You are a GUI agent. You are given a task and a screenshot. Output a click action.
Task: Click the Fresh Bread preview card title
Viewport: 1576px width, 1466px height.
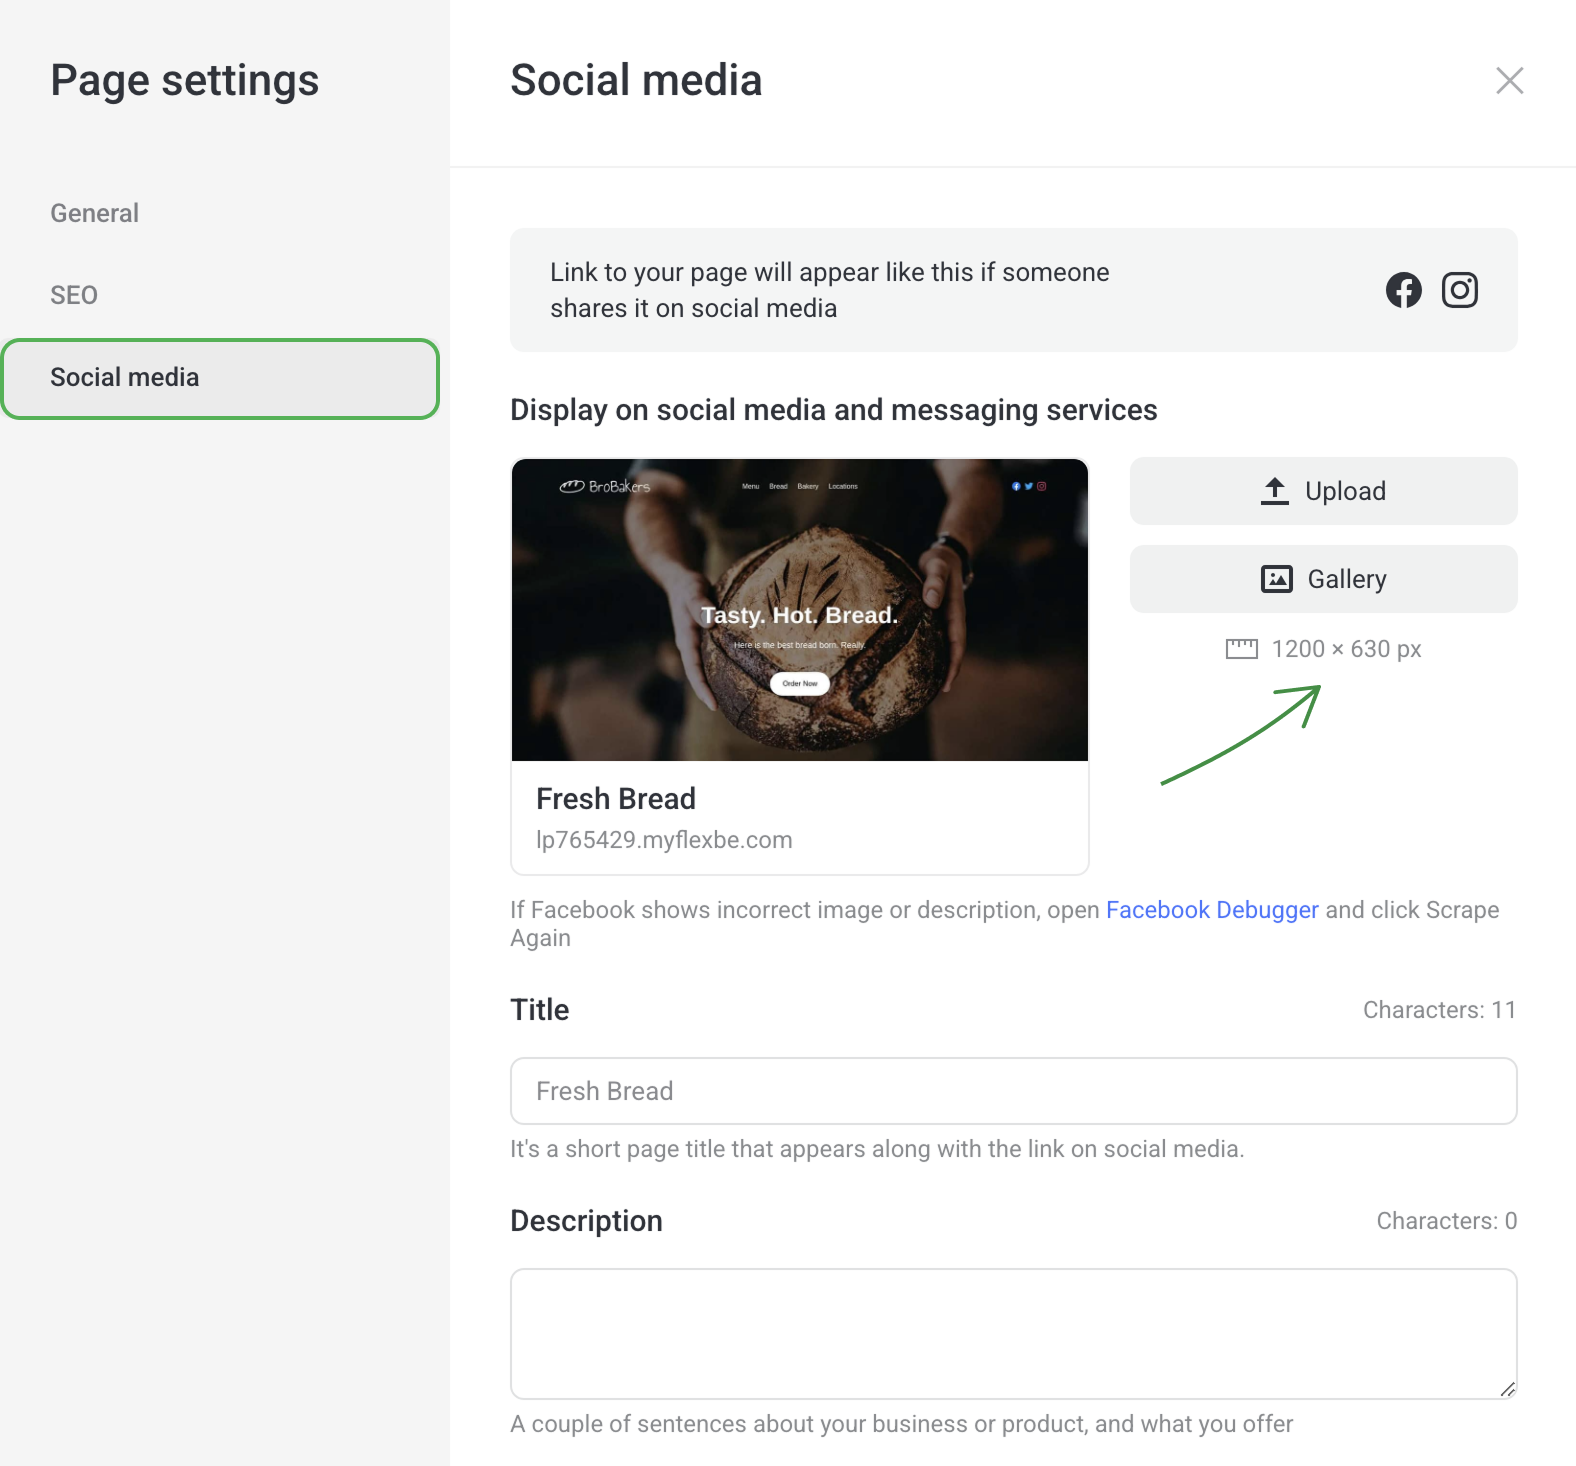pyautogui.click(x=616, y=799)
